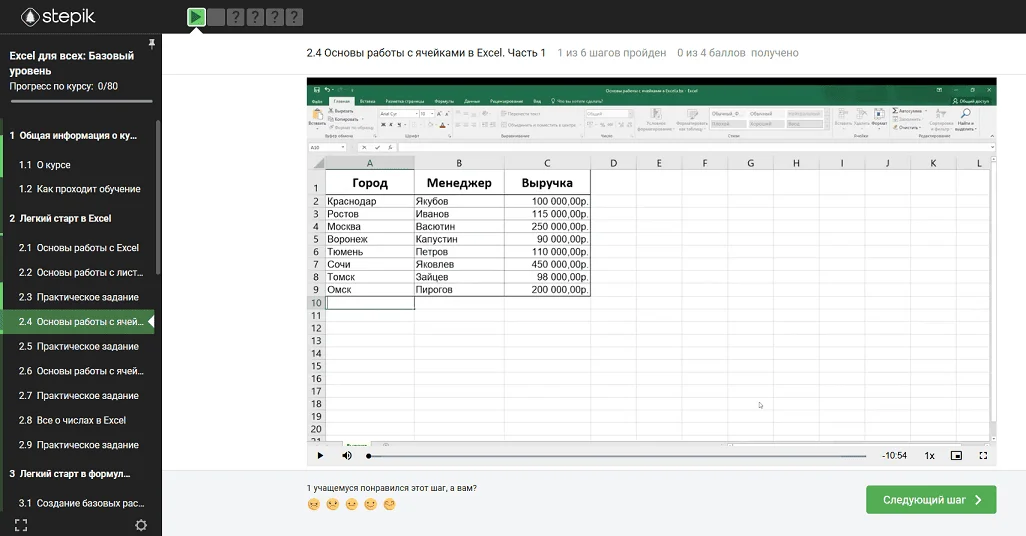Mute the video sound
Image resolution: width=1026 pixels, height=536 pixels.
pos(347,455)
